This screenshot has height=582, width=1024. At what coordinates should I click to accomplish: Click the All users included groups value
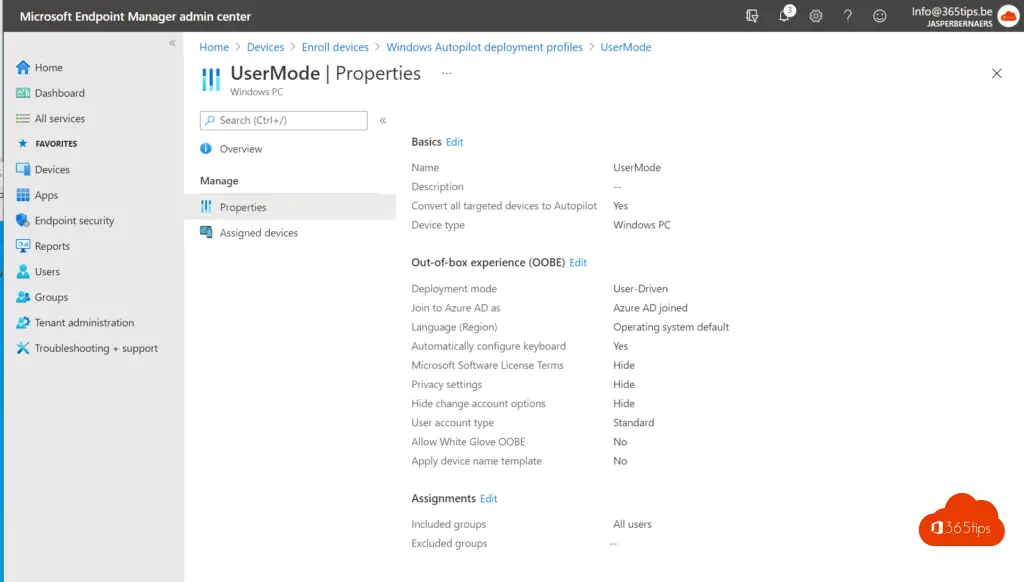pyautogui.click(x=632, y=524)
